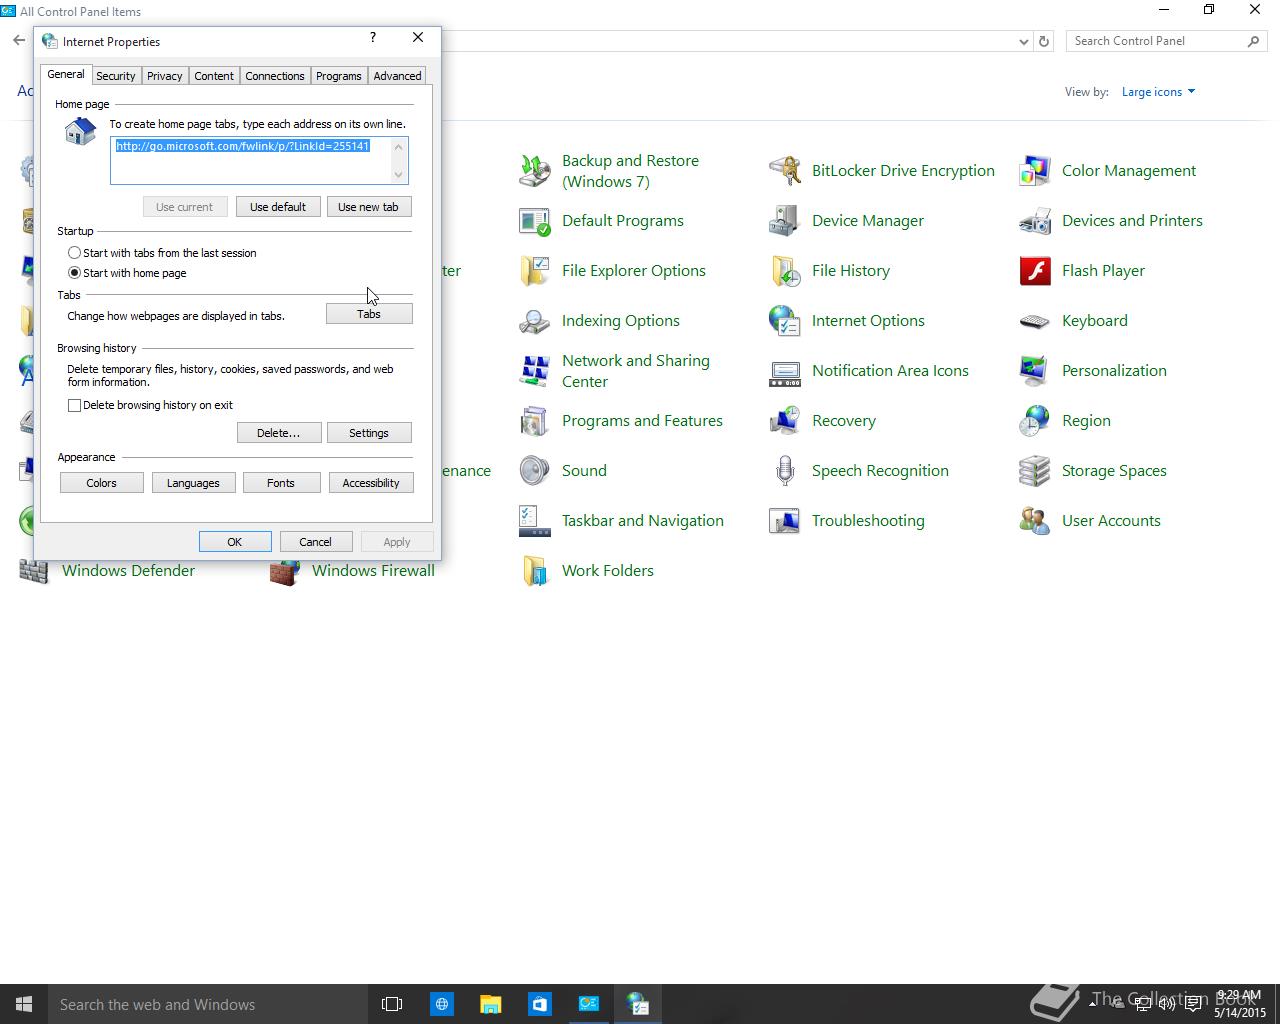Open Programs and Features icon
The image size is (1280, 1024).
(x=535, y=421)
